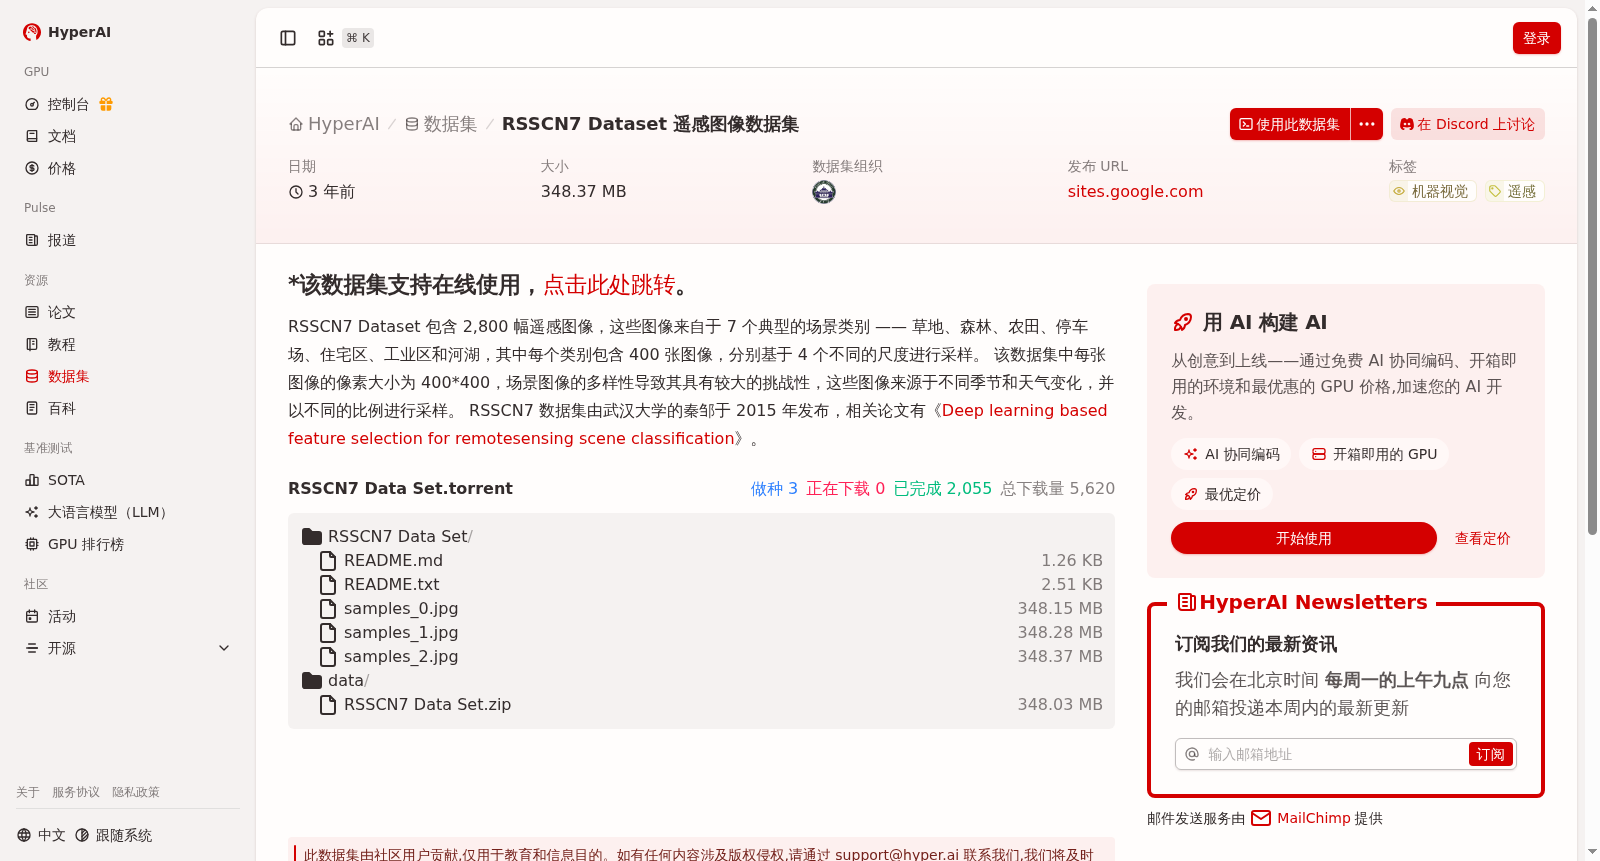
Task: Click the rocket icon beside 用 AI 构建 AI
Action: click(x=1182, y=322)
